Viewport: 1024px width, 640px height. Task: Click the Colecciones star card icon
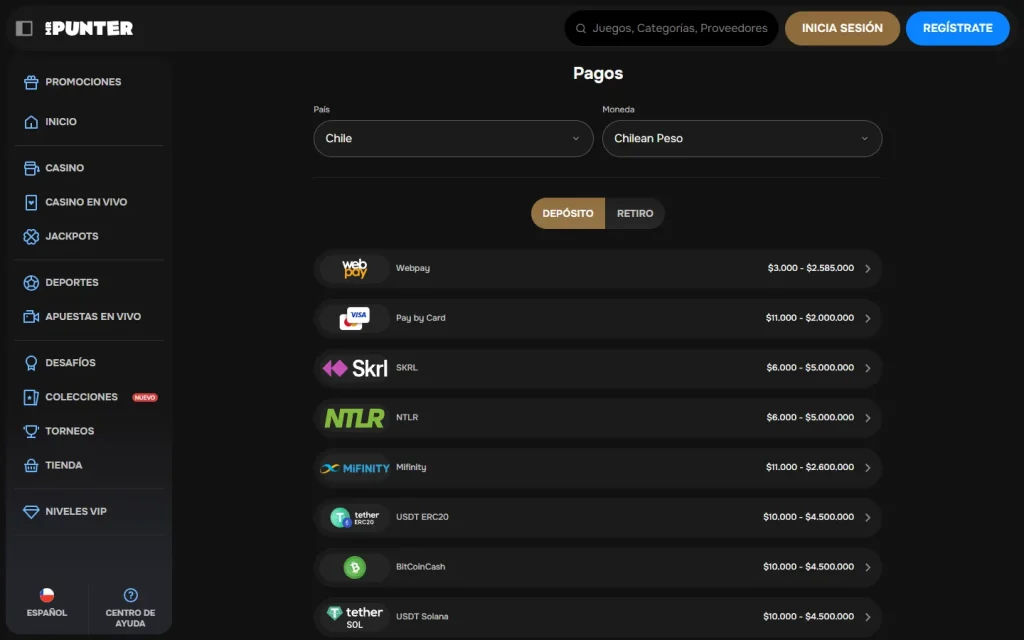coord(31,397)
